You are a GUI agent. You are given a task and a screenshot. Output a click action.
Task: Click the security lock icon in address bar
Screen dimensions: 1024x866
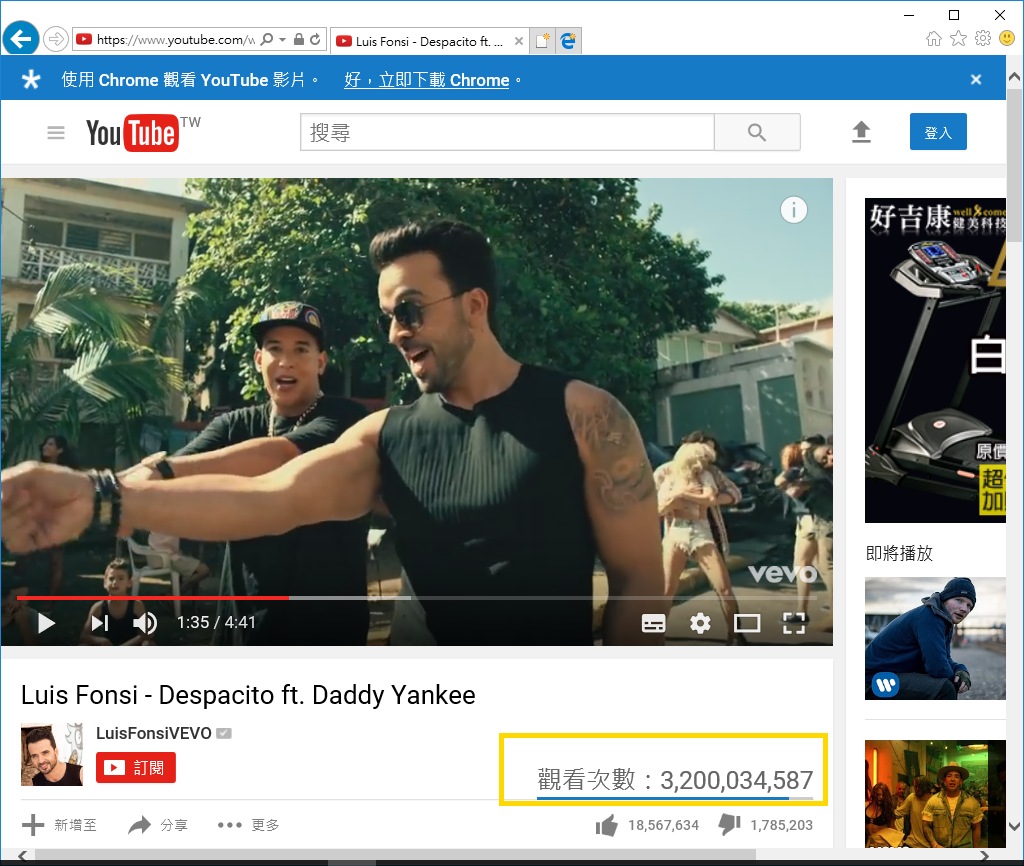pos(299,40)
